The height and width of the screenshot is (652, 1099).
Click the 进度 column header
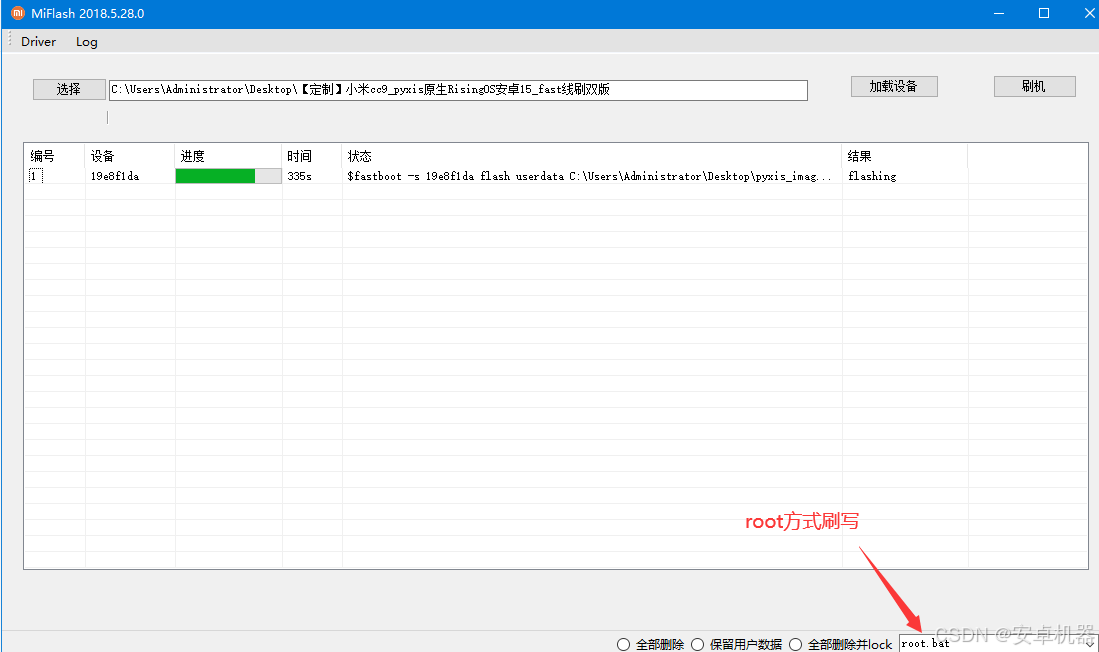click(x=228, y=156)
